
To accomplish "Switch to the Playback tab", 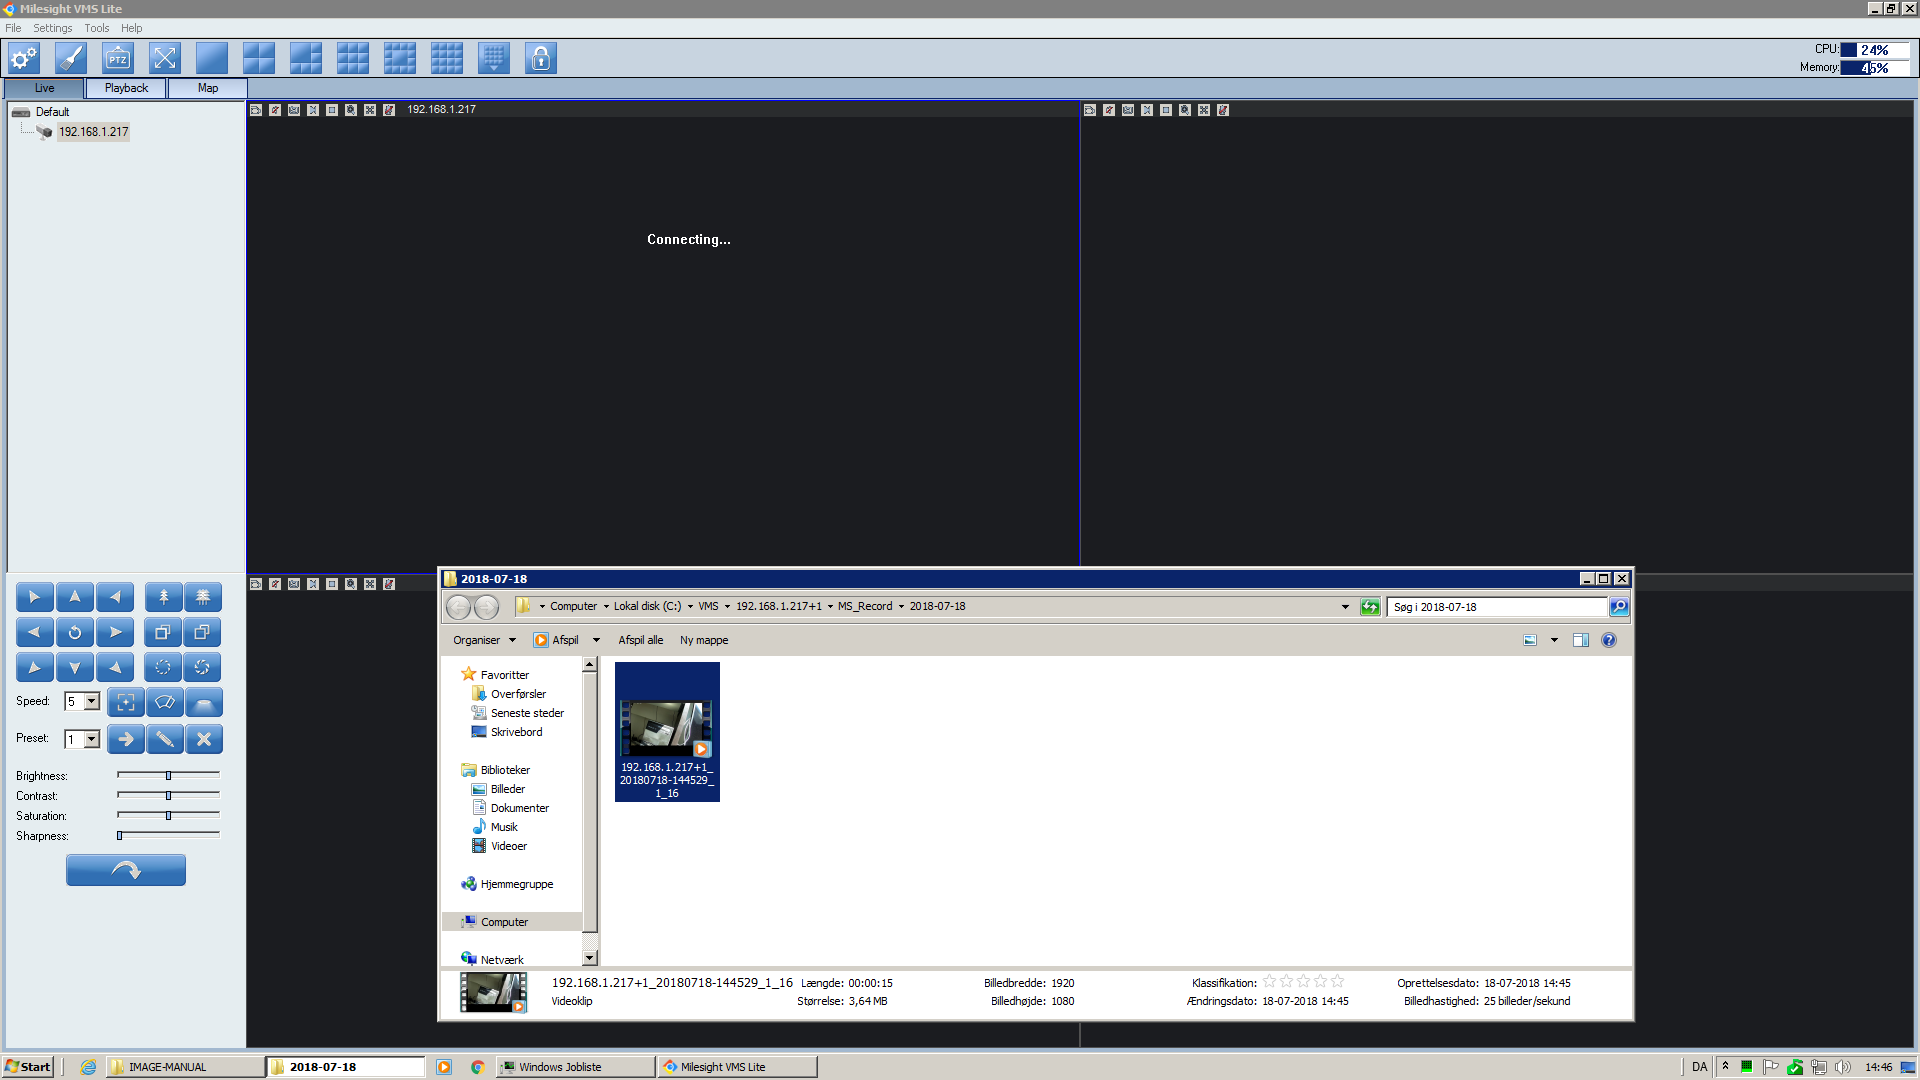I will [x=126, y=88].
